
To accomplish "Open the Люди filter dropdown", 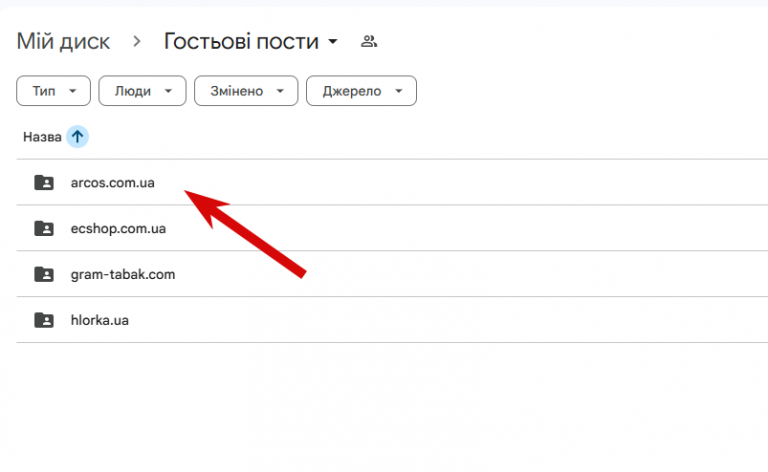I will click(x=142, y=91).
